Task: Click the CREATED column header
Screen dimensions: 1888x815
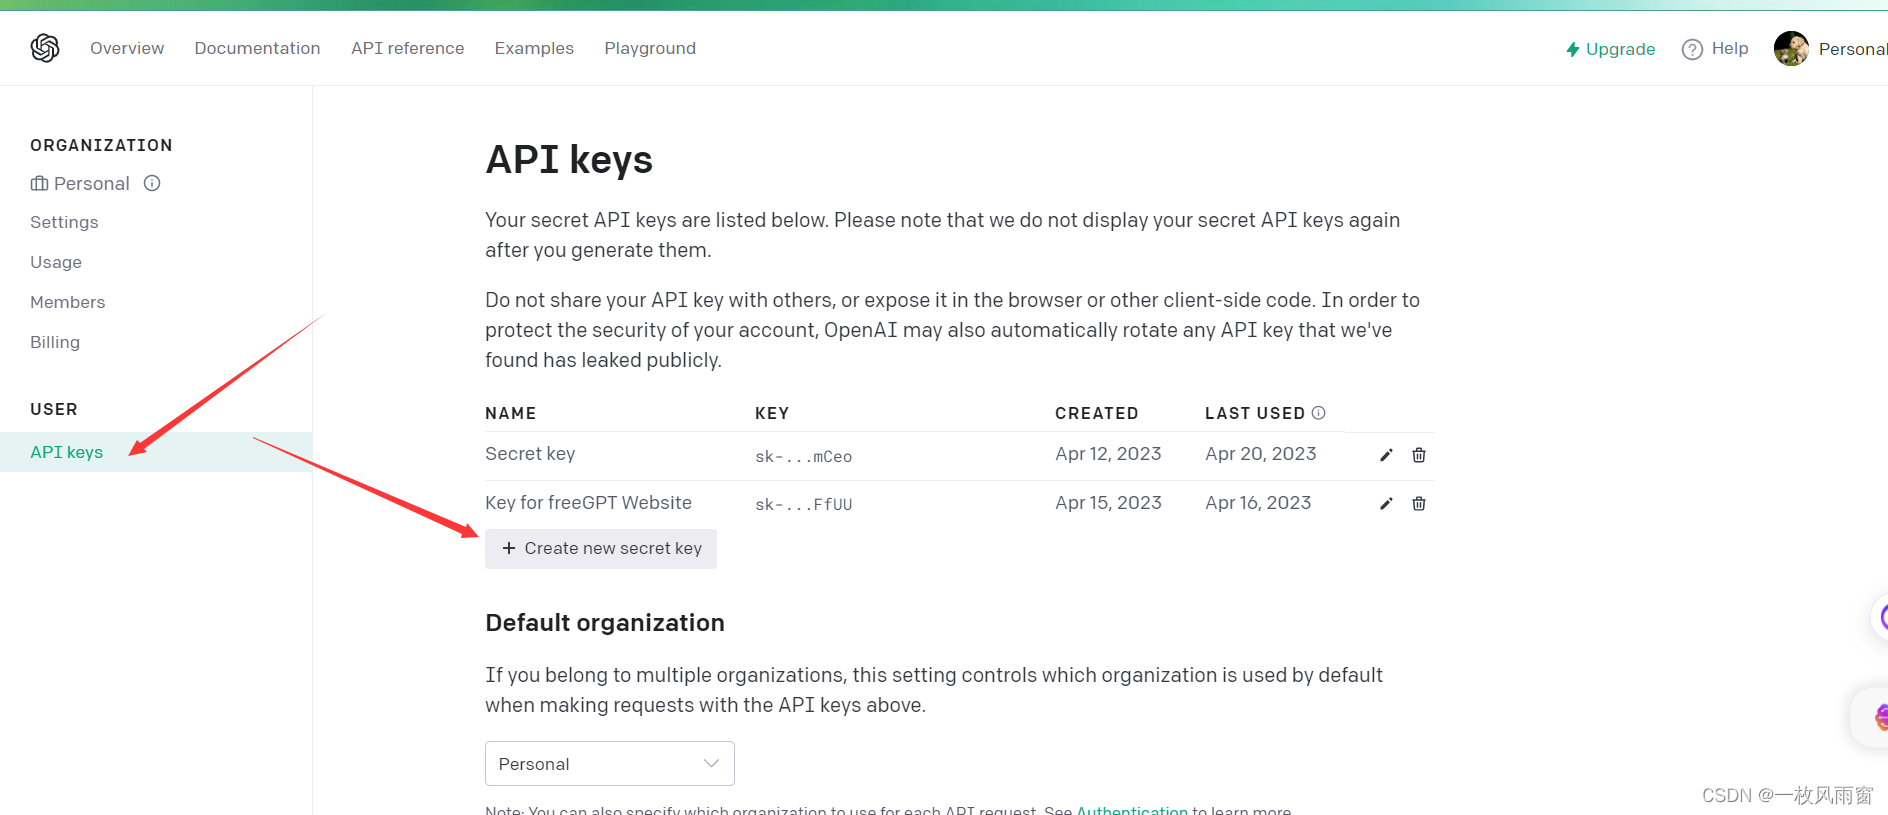Action: tap(1096, 413)
